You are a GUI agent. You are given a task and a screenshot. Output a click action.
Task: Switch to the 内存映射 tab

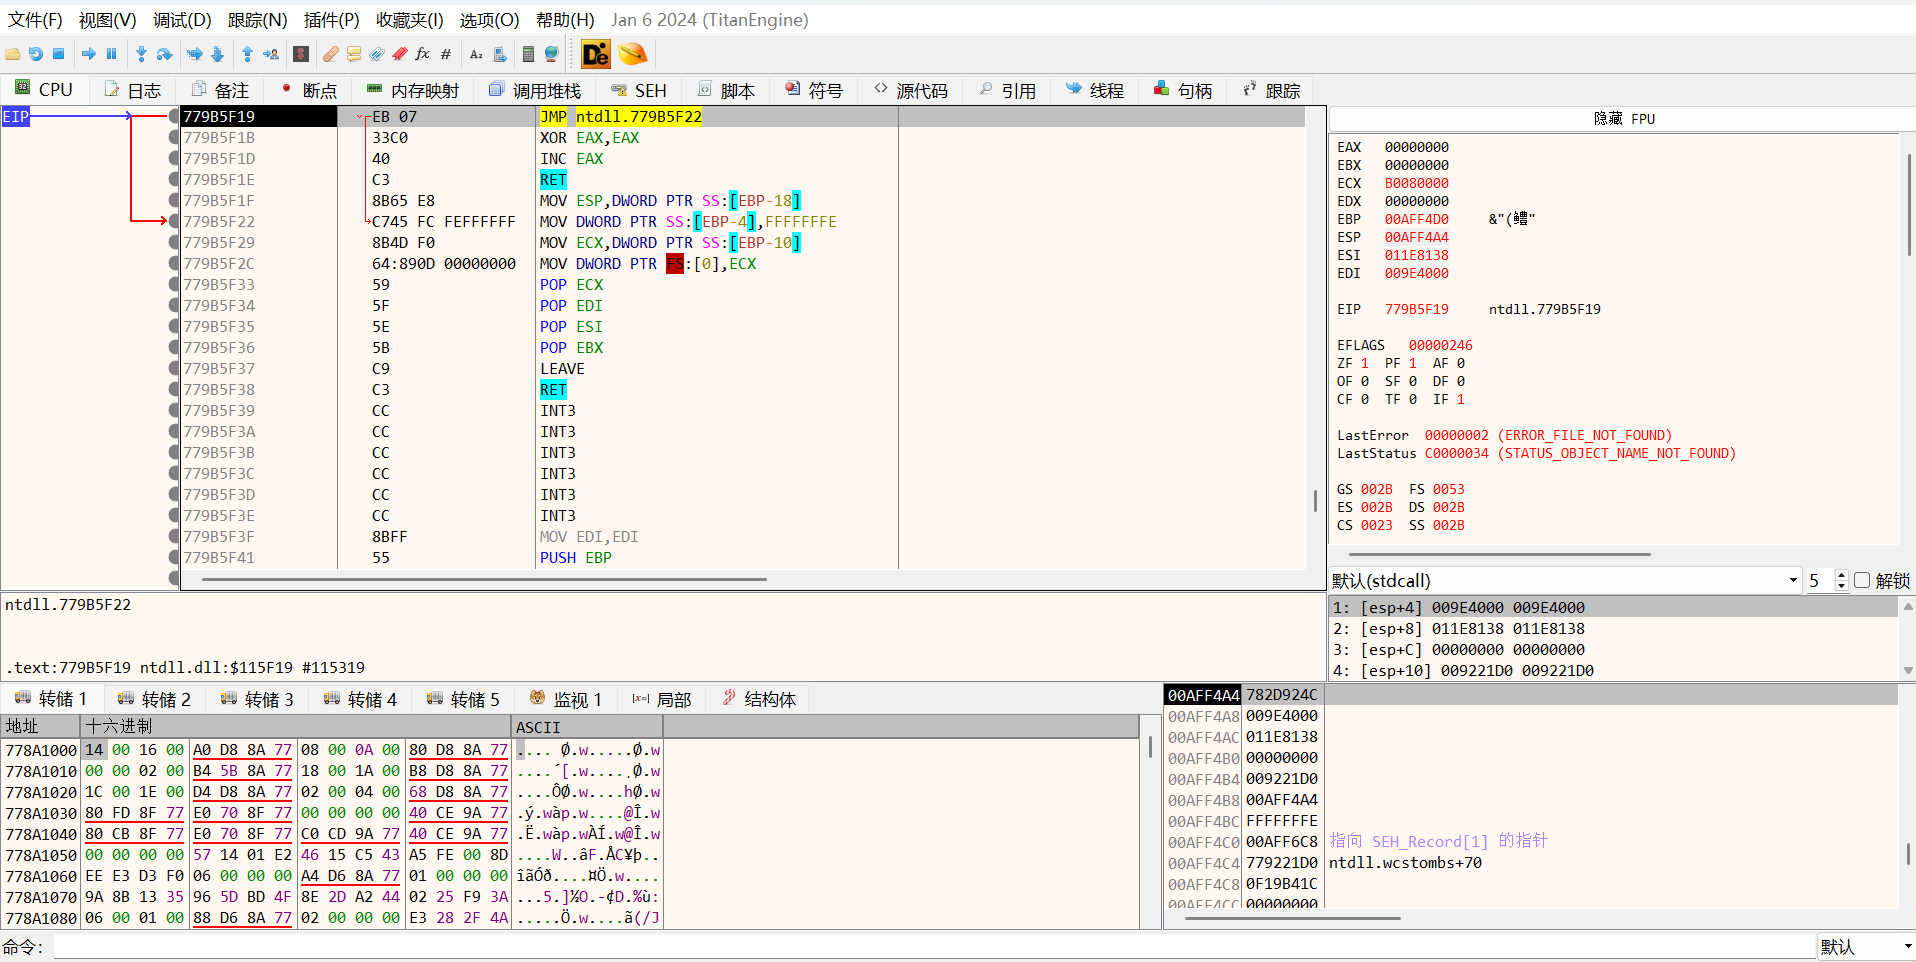(x=413, y=91)
